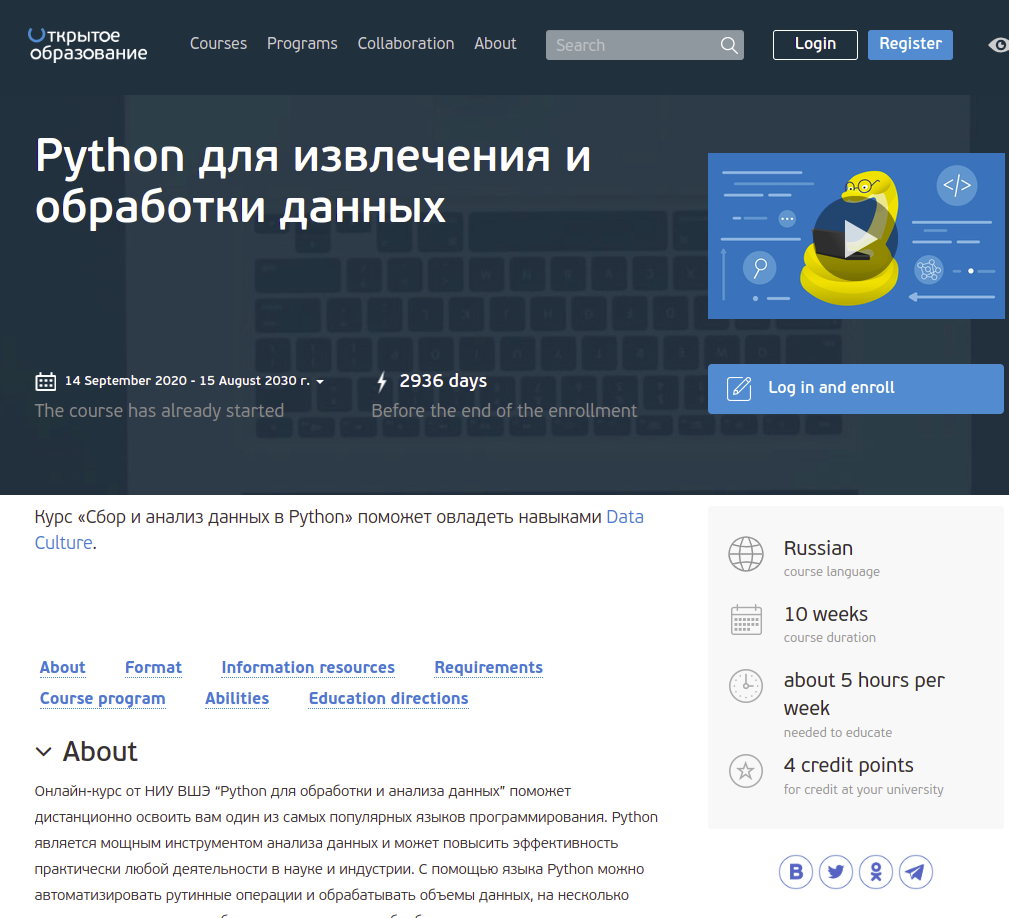1009x918 pixels.
Task: Jump to the Format section
Action: pos(153,668)
